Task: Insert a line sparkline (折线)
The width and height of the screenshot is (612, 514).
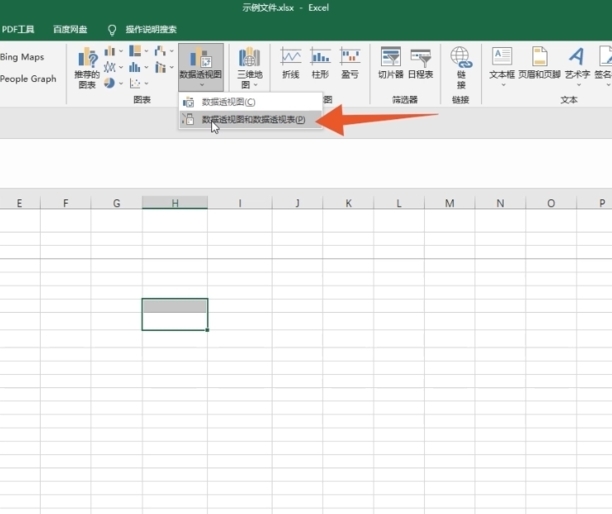Action: 291,63
